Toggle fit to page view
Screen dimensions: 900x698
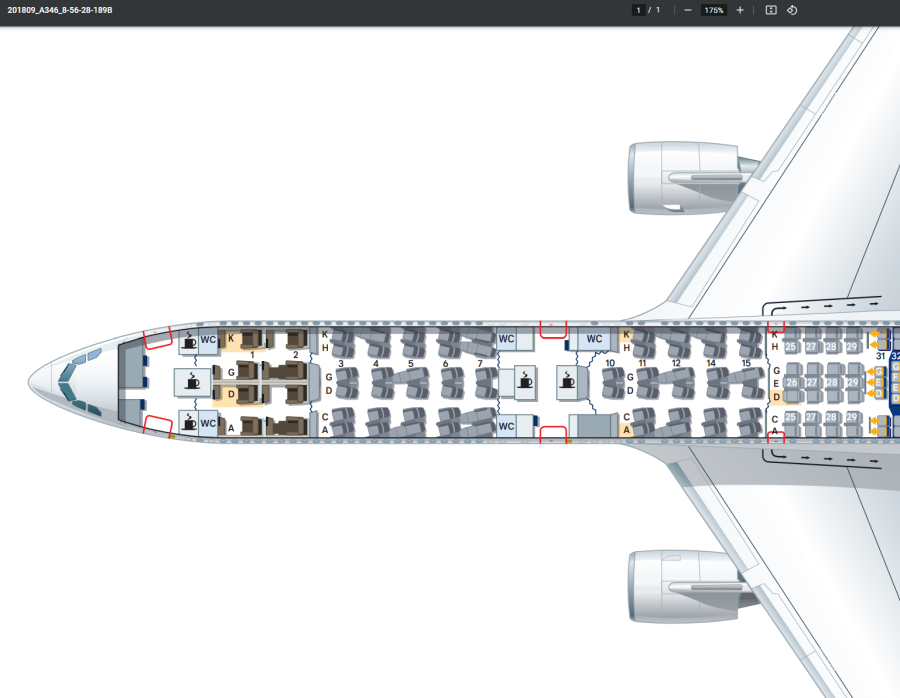(x=771, y=10)
